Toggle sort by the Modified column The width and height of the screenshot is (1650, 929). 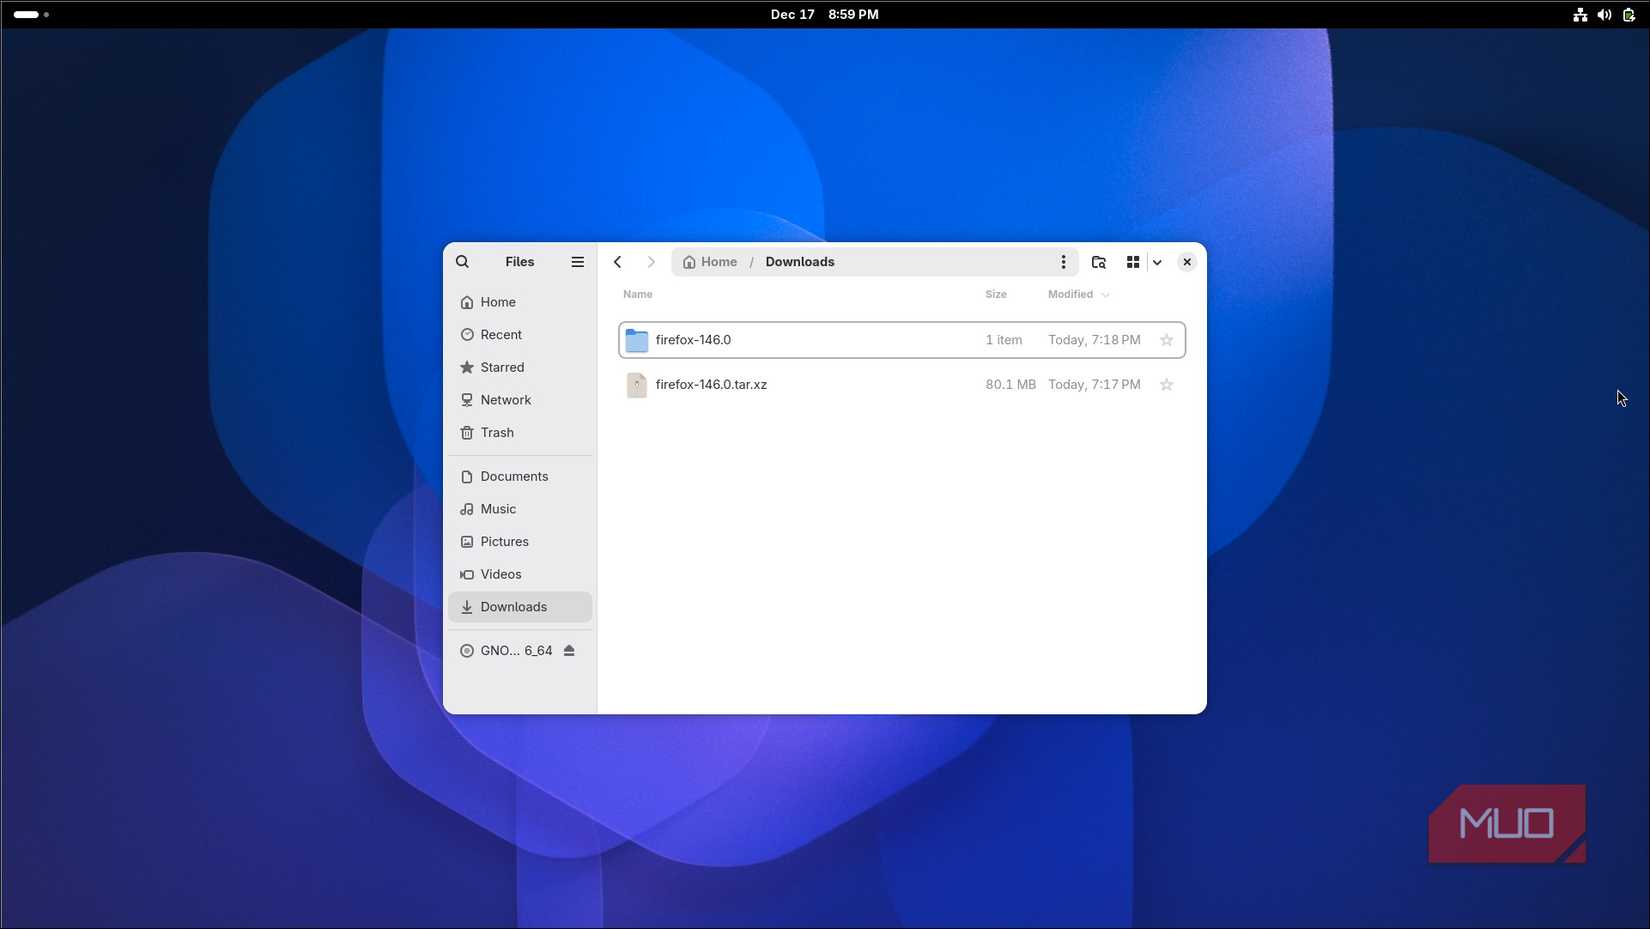(1069, 294)
